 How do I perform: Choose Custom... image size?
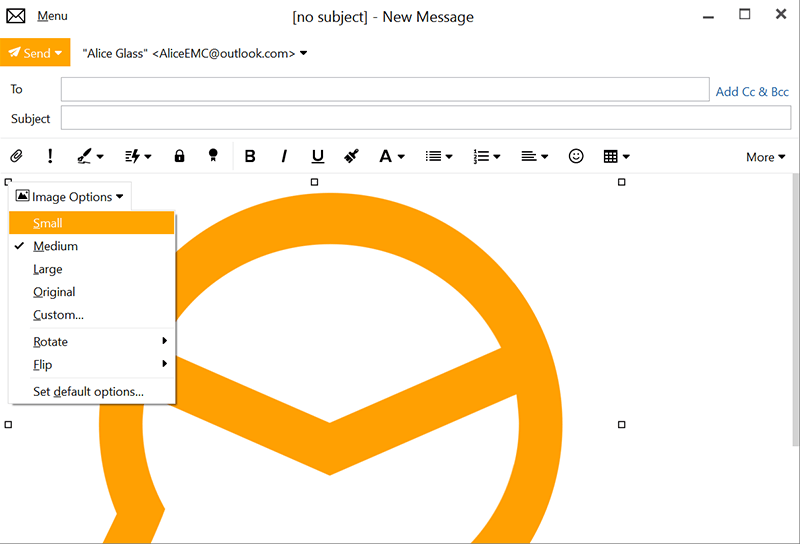tap(92, 315)
